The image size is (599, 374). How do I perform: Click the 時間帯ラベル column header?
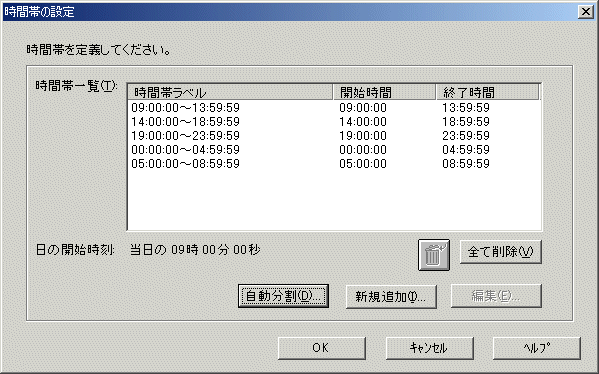click(230, 92)
